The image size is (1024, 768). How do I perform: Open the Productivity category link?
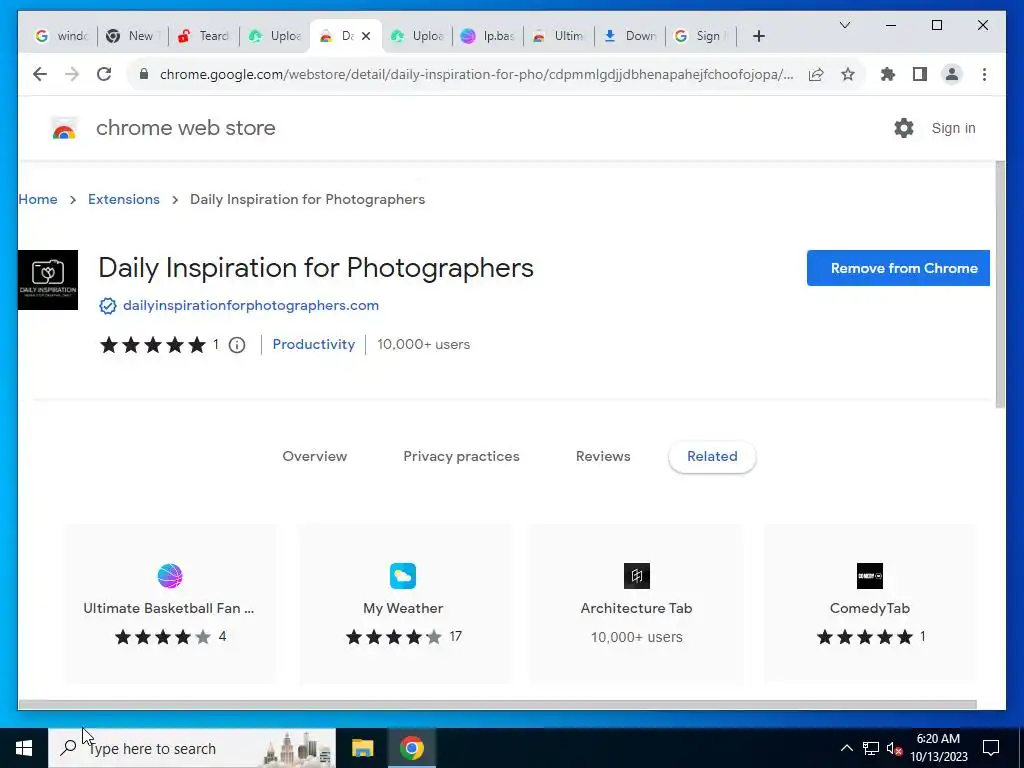[x=313, y=344]
